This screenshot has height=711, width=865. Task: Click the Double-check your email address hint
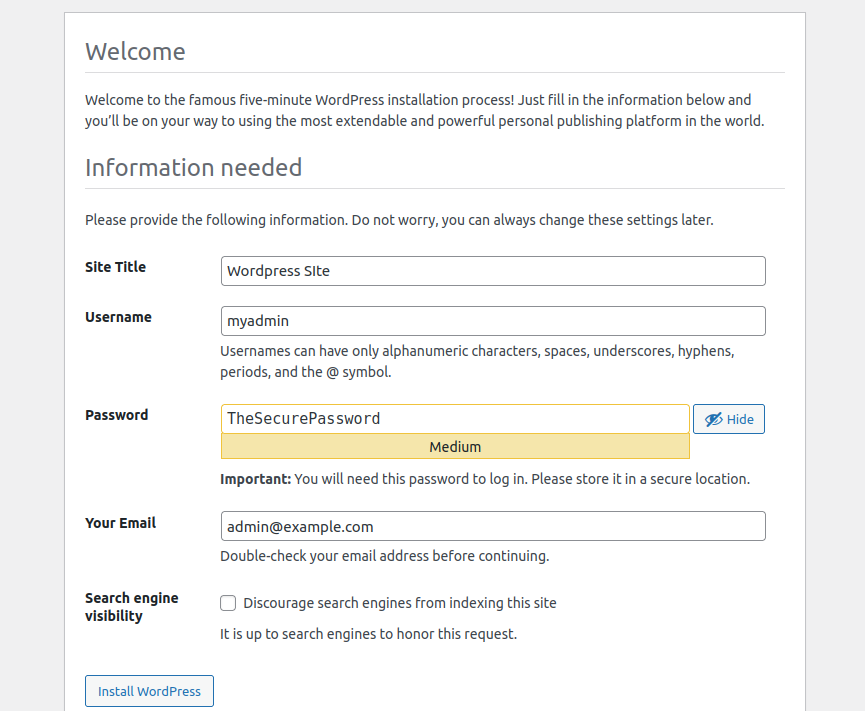(x=384, y=556)
